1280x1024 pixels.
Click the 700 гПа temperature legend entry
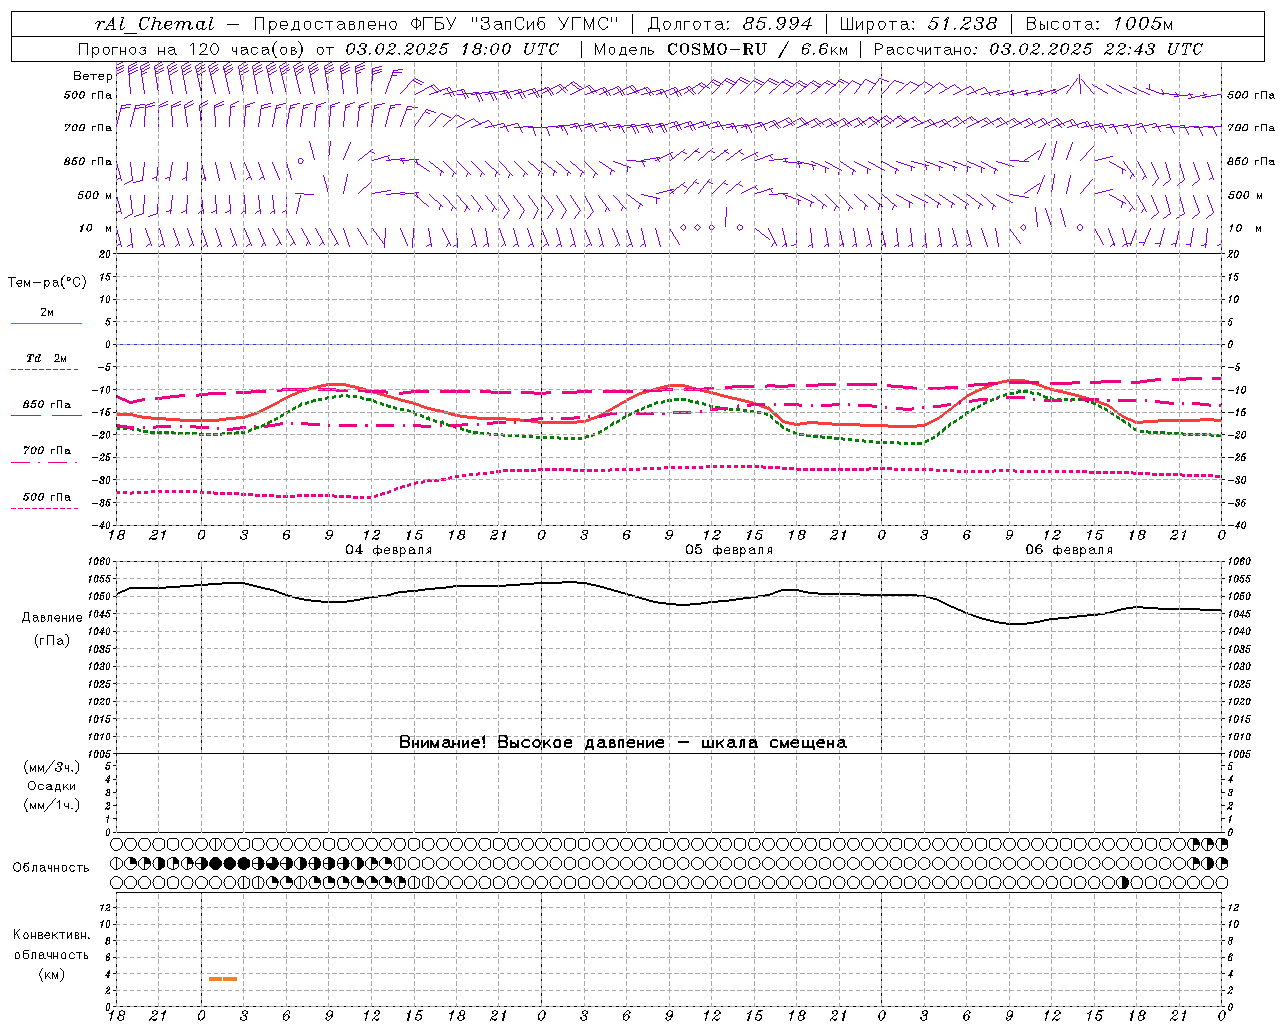(x=46, y=450)
